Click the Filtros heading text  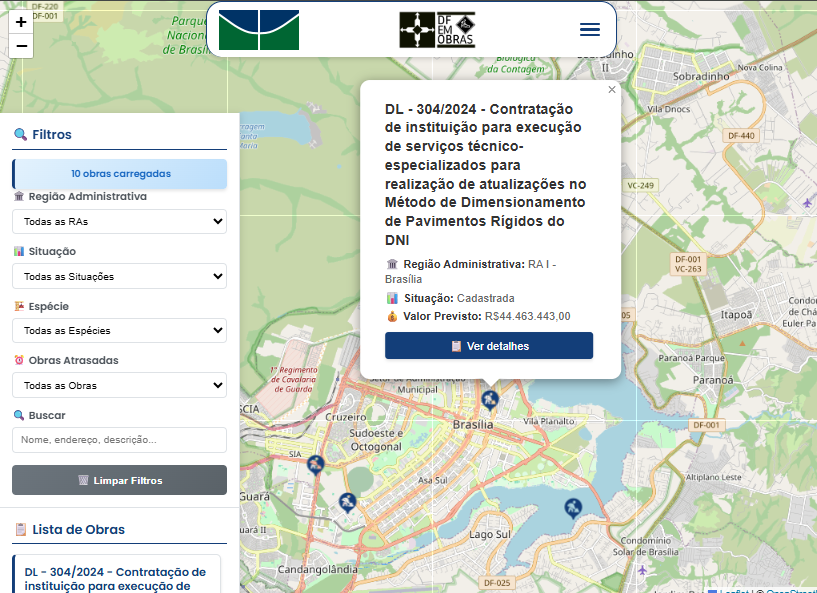click(x=52, y=134)
